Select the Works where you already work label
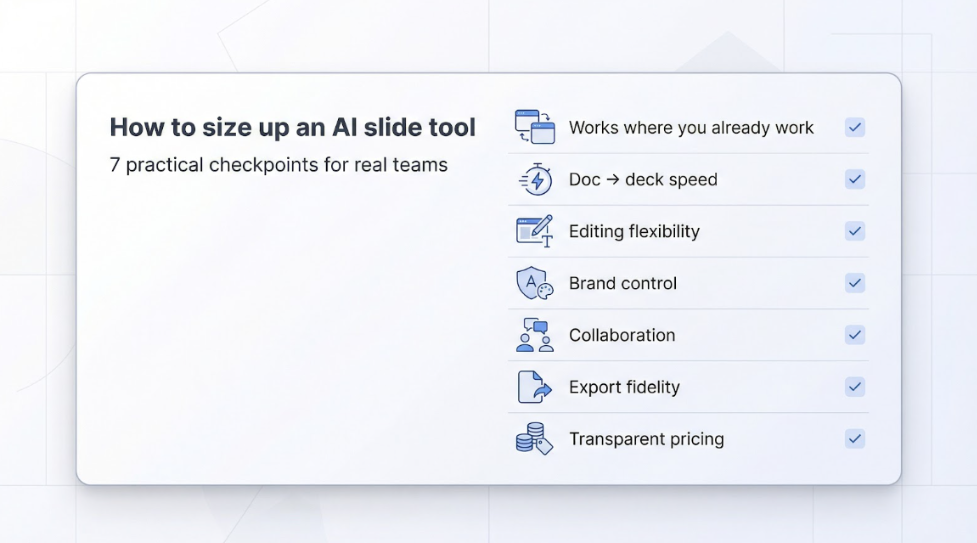This screenshot has height=543, width=977. click(691, 128)
